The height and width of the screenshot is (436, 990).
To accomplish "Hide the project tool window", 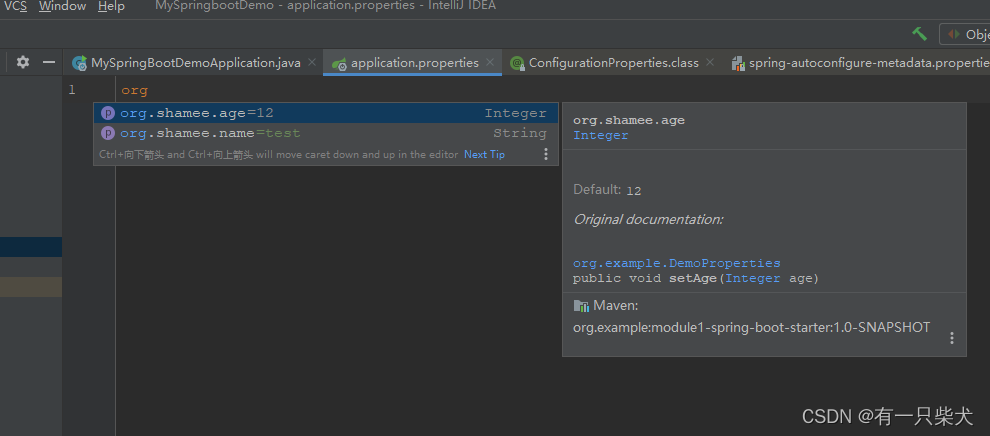I will tap(49, 62).
